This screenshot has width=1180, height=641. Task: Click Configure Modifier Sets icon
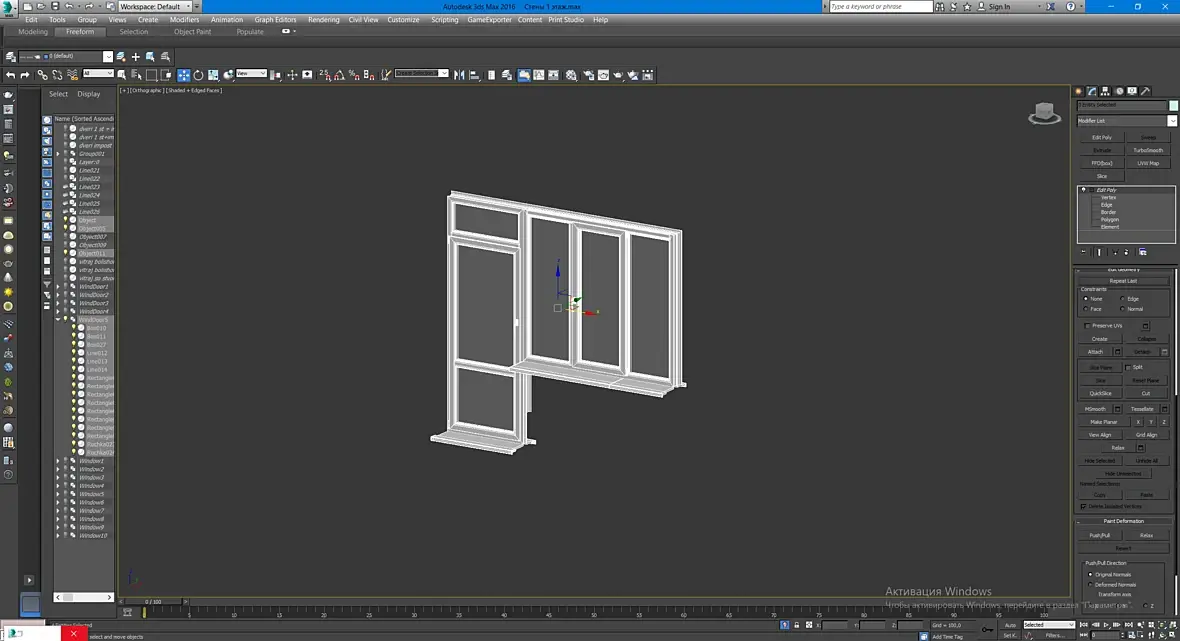pyautogui.click(x=1142, y=252)
